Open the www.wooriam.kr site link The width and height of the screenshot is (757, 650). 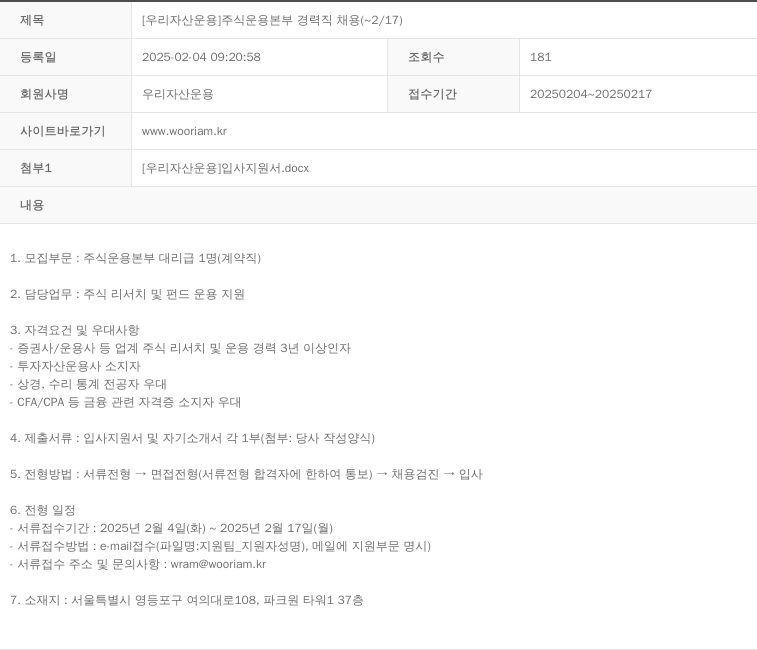pos(184,131)
